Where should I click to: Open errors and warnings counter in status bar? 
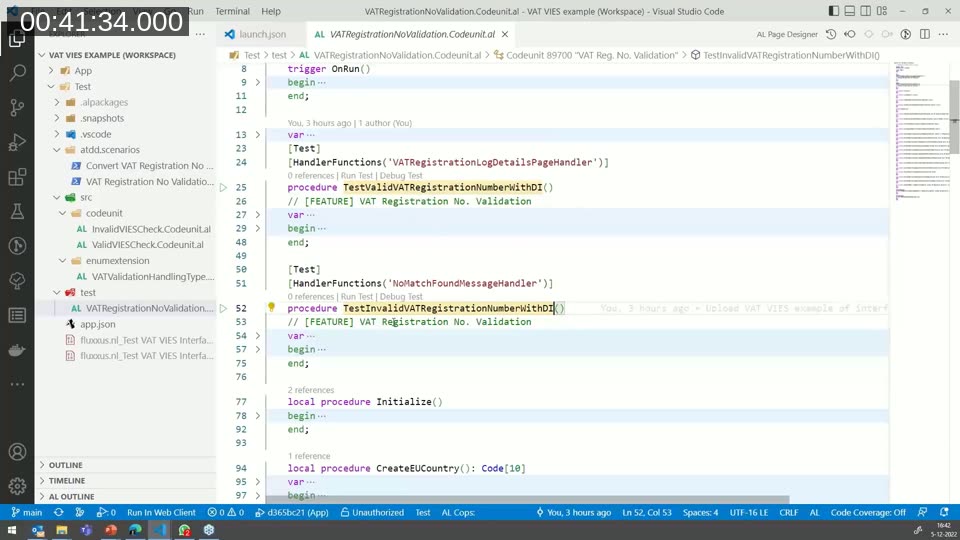coord(225,512)
